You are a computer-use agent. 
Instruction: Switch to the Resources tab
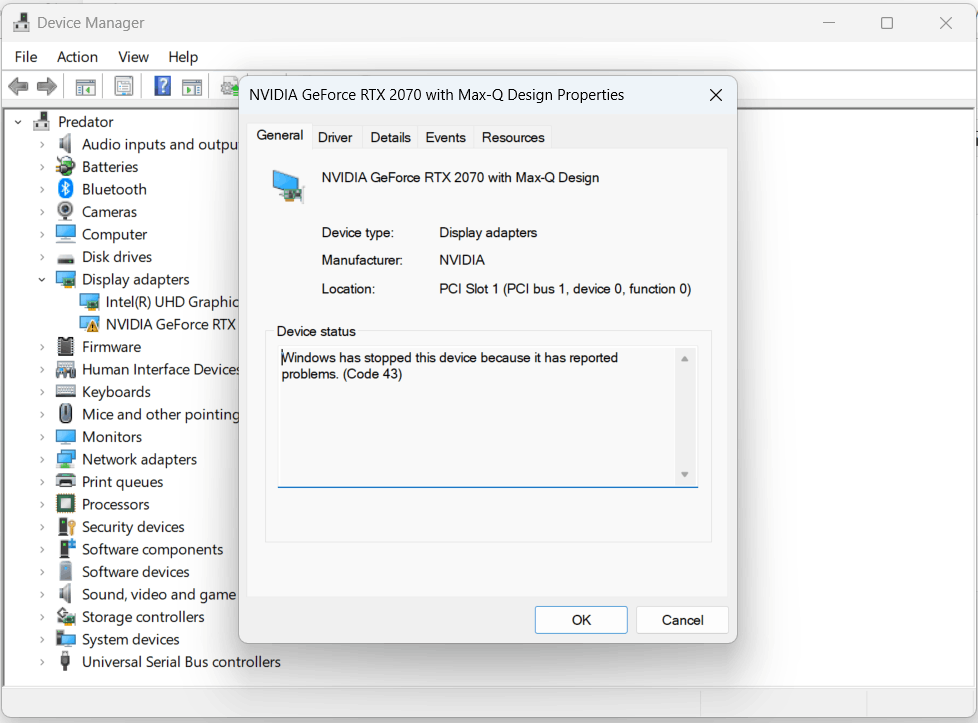click(513, 137)
